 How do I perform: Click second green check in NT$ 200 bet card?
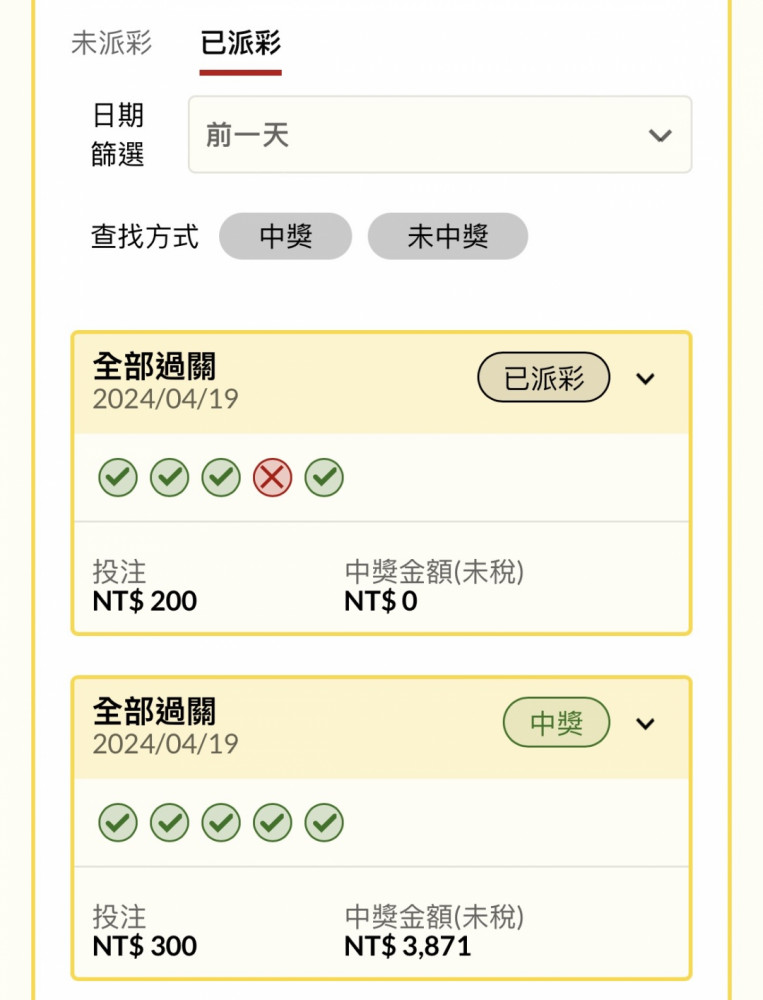point(169,478)
